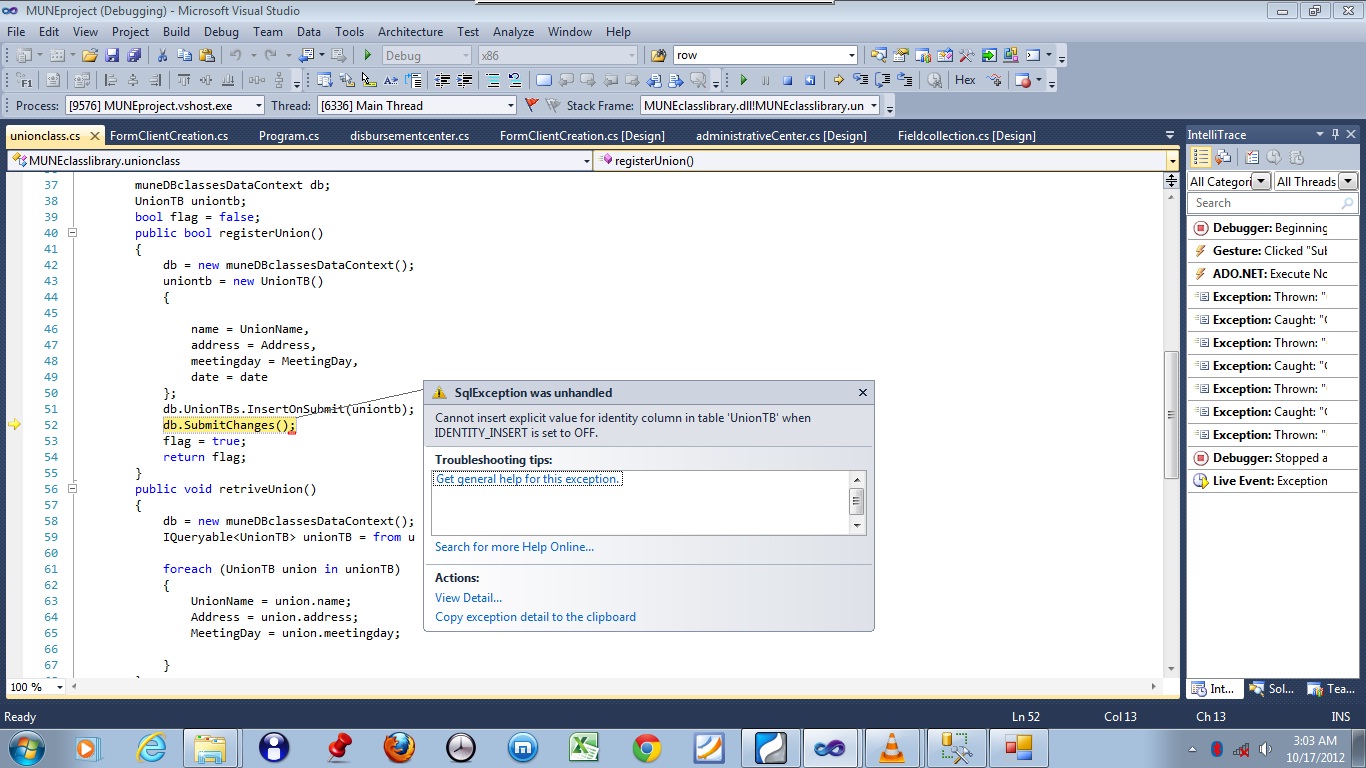This screenshot has height=768, width=1366.
Task: Click Copy exception detail to the clipboard
Action: point(535,617)
